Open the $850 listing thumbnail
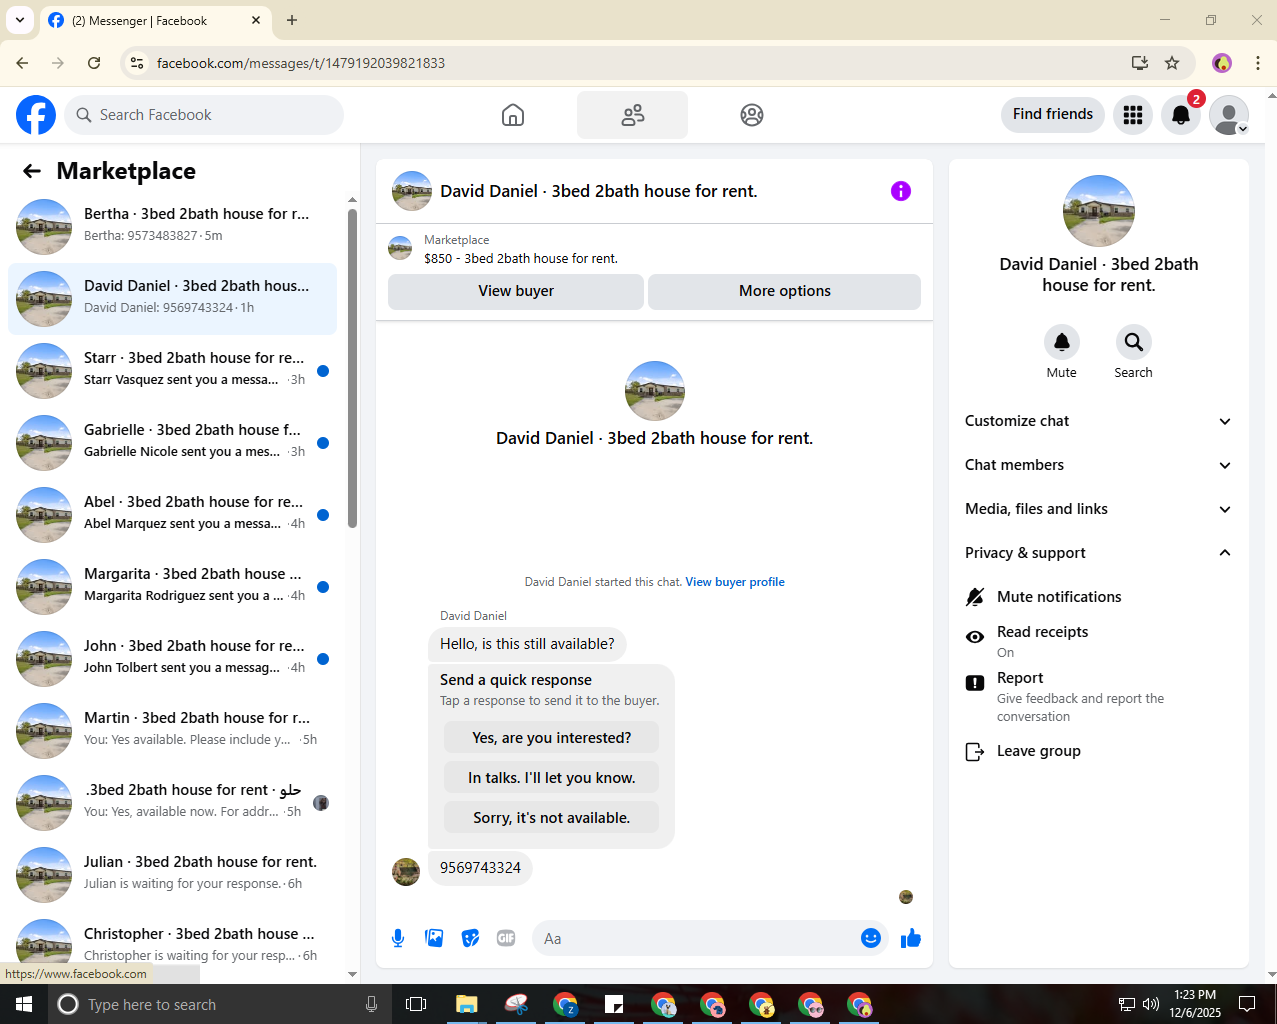Screen dimensions: 1277x1024 pos(400,249)
